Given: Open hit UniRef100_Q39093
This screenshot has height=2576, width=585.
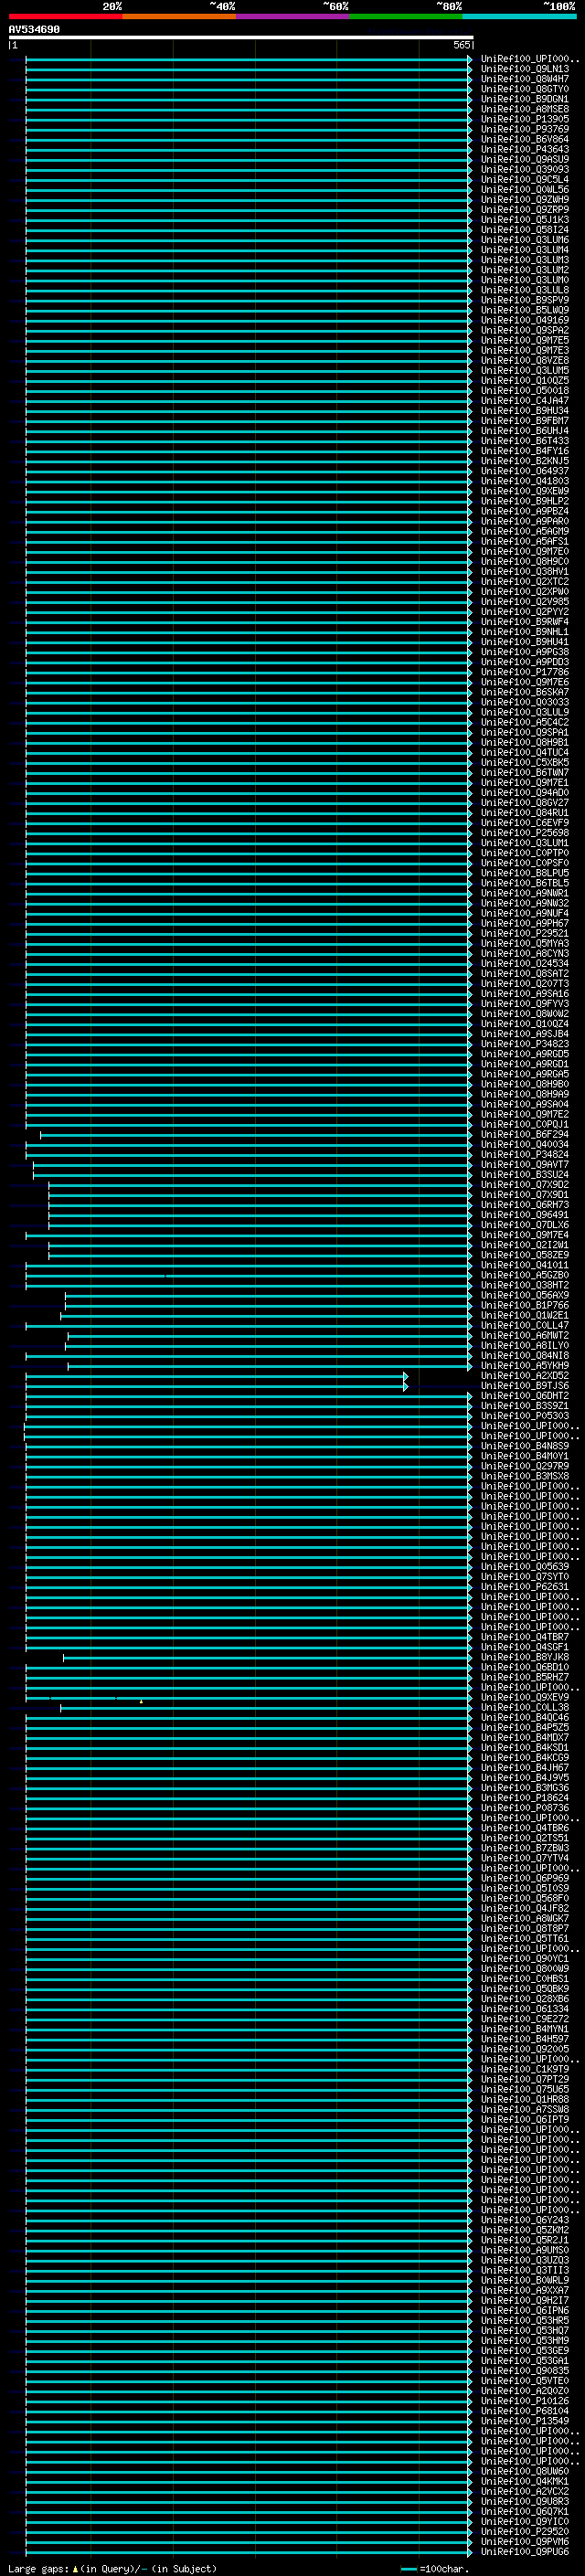Looking at the screenshot, I should [525, 169].
